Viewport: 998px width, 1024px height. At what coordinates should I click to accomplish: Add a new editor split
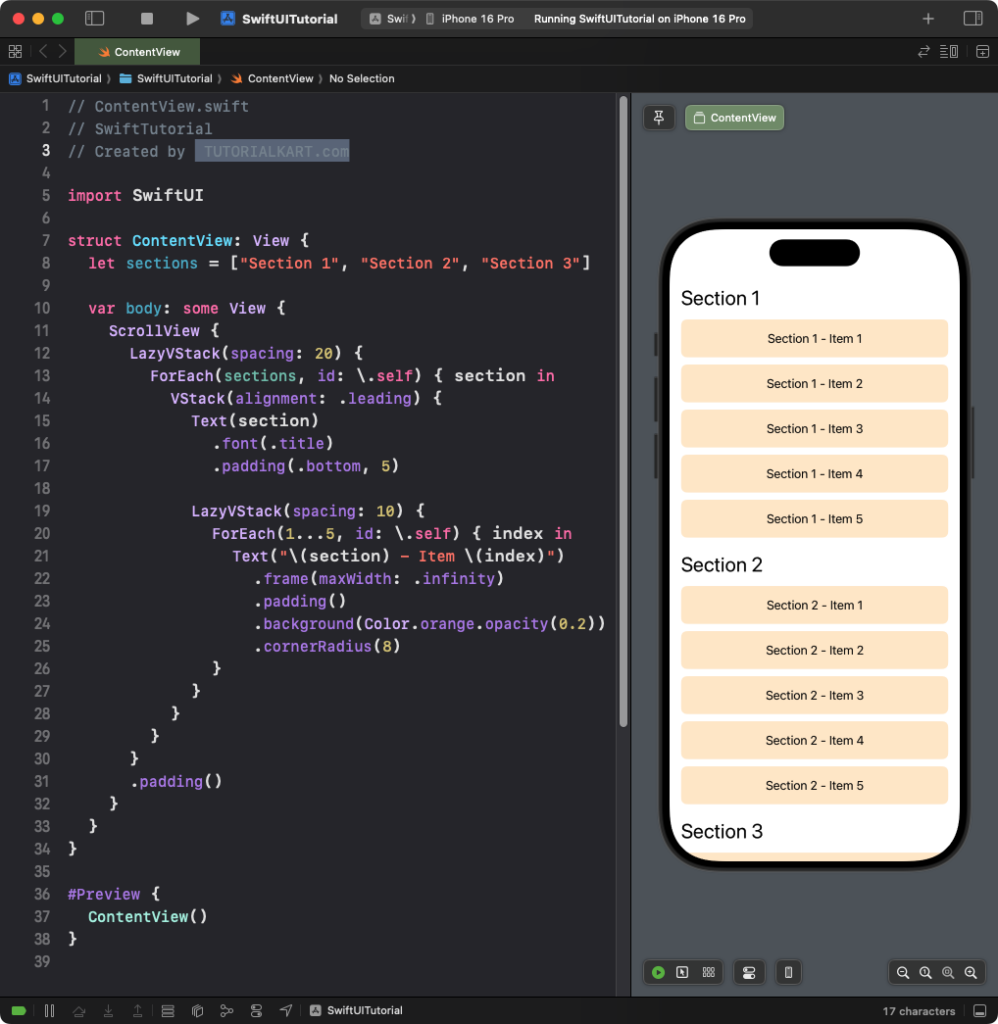tap(983, 51)
